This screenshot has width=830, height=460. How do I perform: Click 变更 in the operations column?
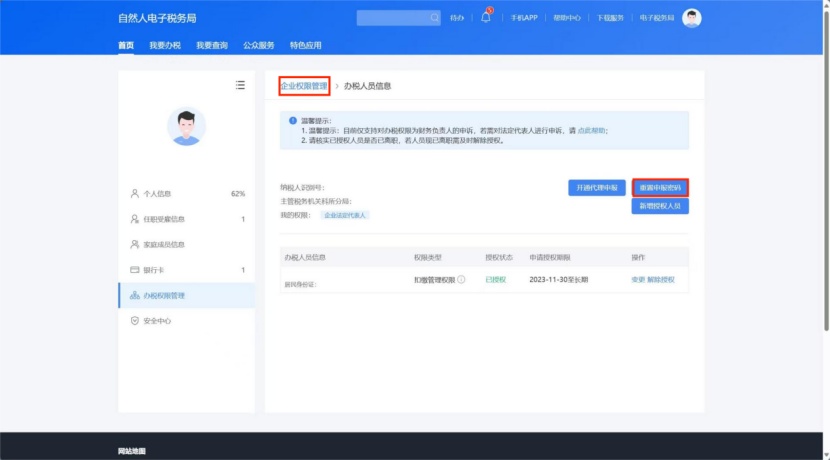coord(638,279)
